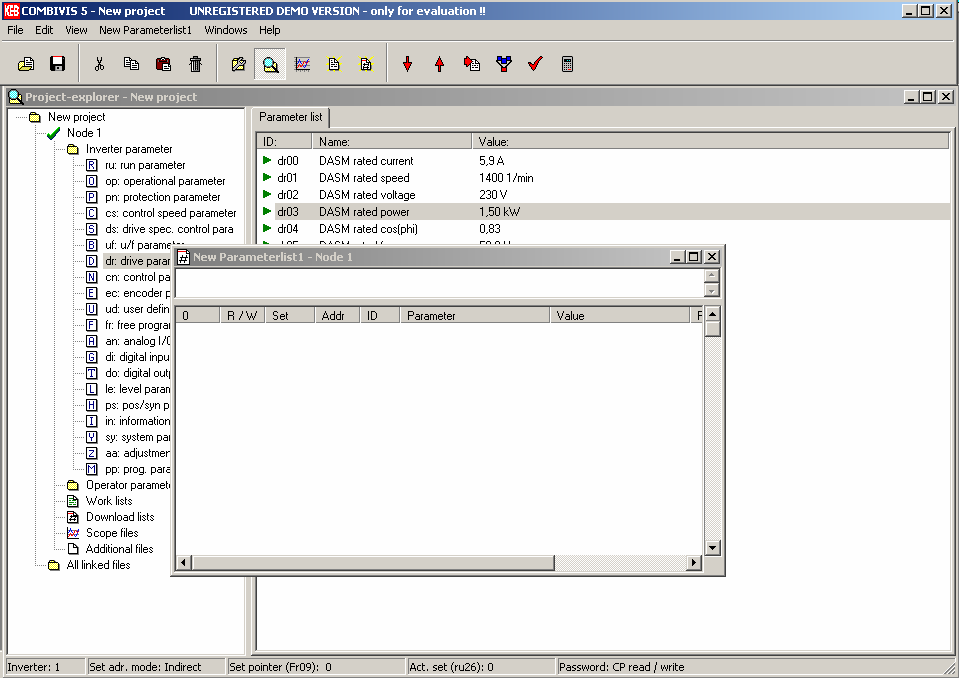Click the G icon of digital input group
This screenshot has width=959, height=678.
click(91, 357)
